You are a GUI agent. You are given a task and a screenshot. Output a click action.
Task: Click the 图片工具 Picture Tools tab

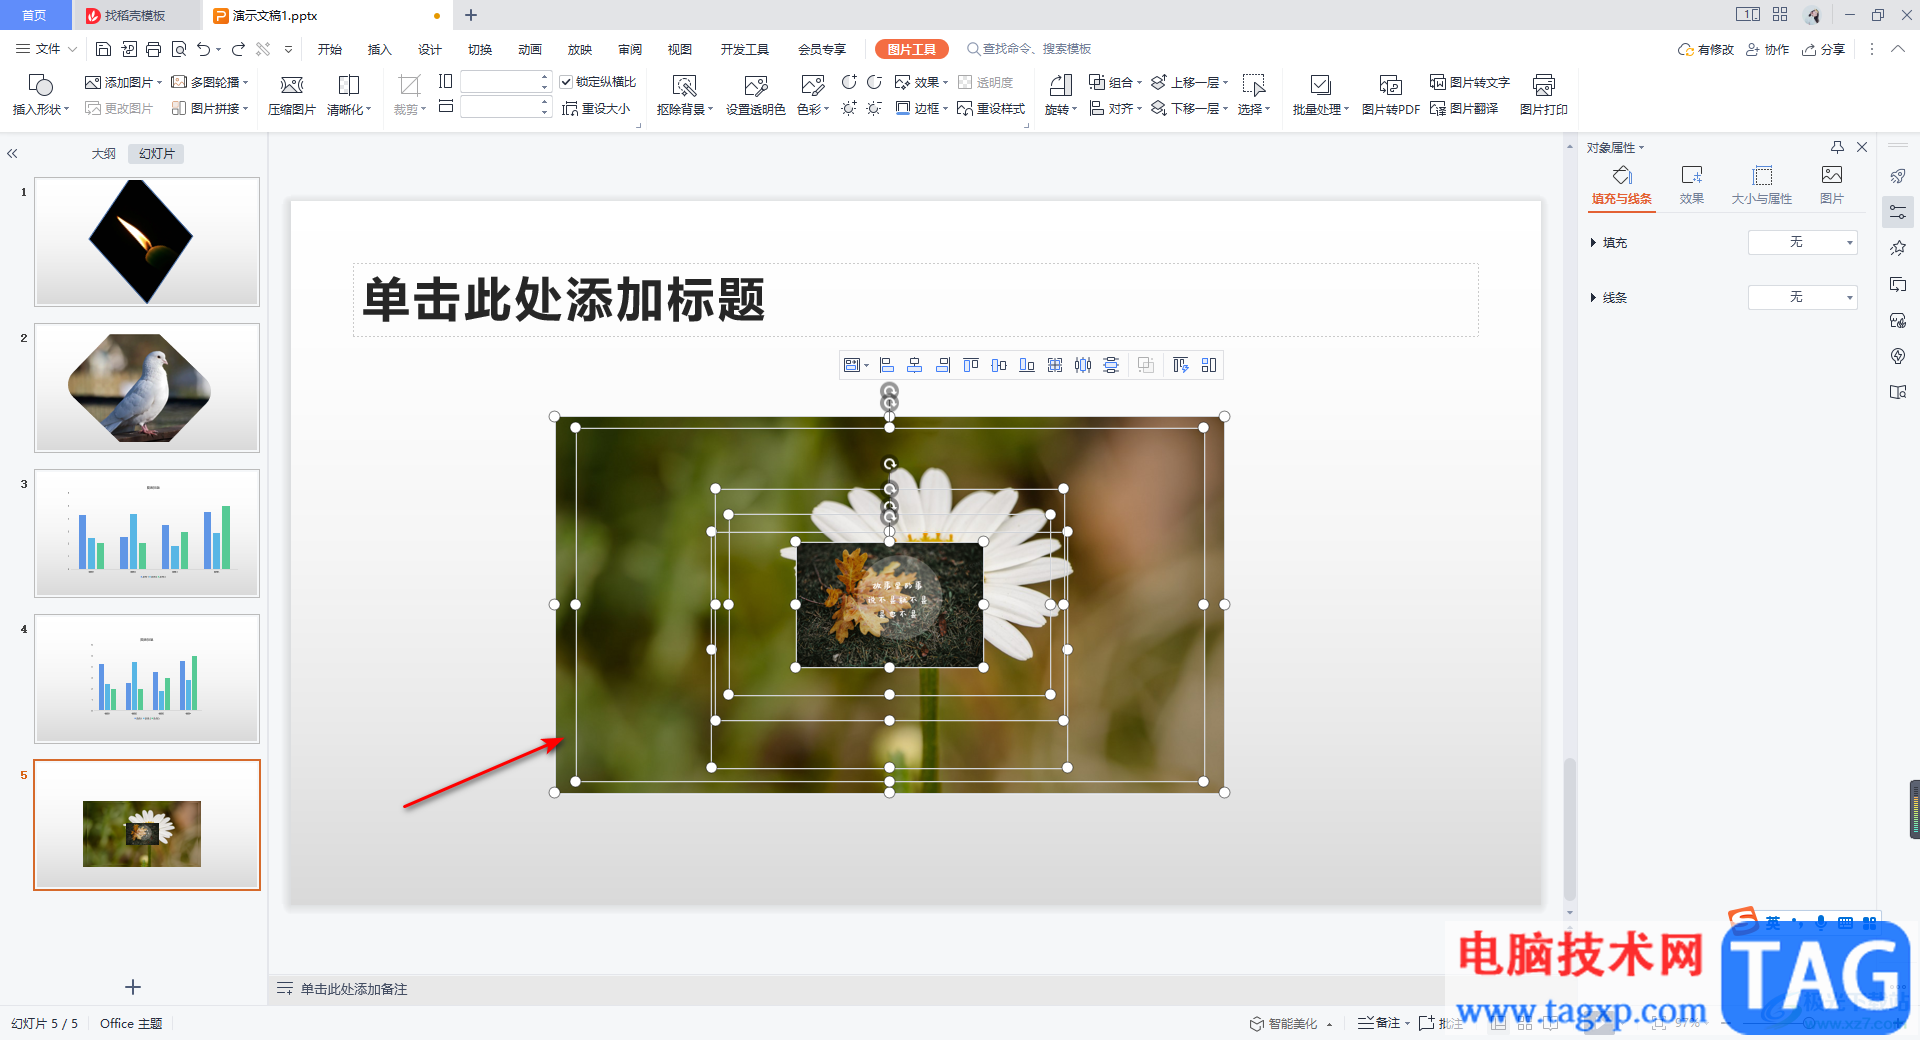tap(912, 49)
